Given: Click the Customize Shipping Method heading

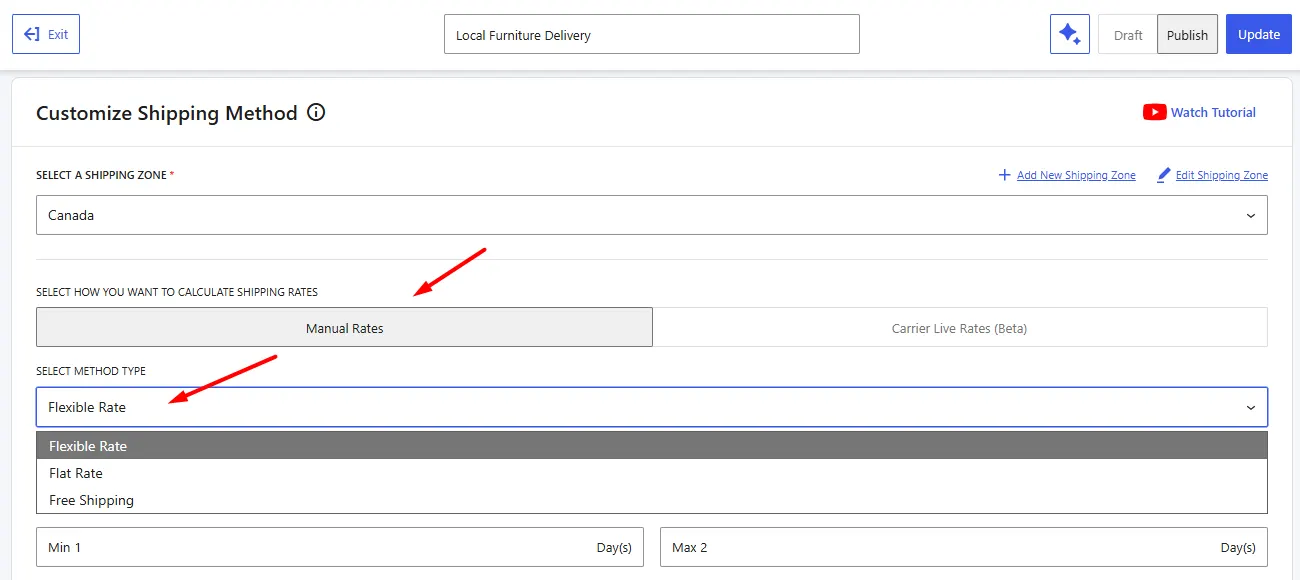Looking at the screenshot, I should click(x=167, y=113).
